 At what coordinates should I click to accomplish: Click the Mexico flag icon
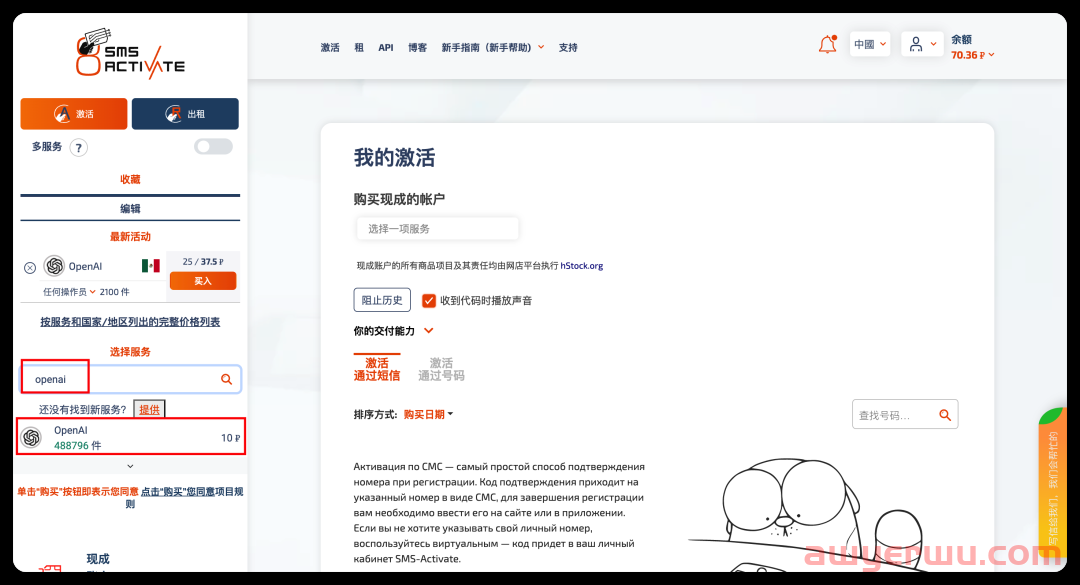coord(151,266)
